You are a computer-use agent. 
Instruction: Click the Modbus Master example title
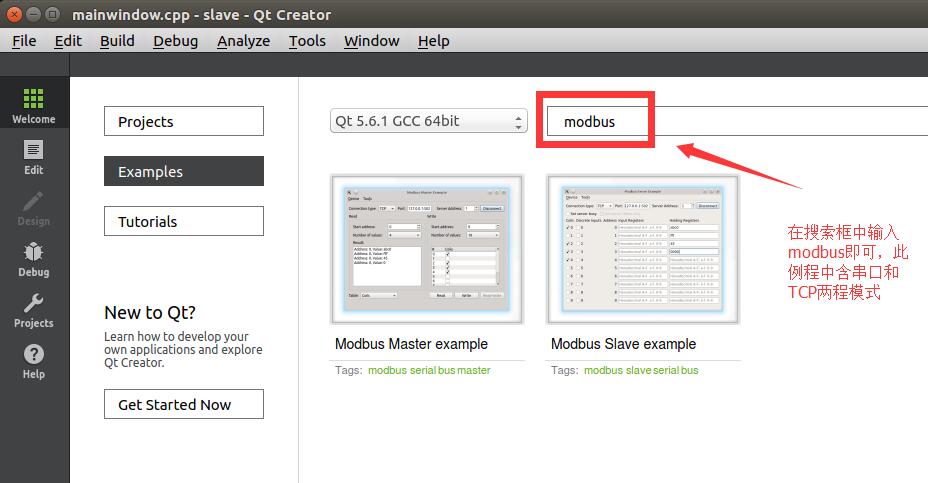click(411, 344)
